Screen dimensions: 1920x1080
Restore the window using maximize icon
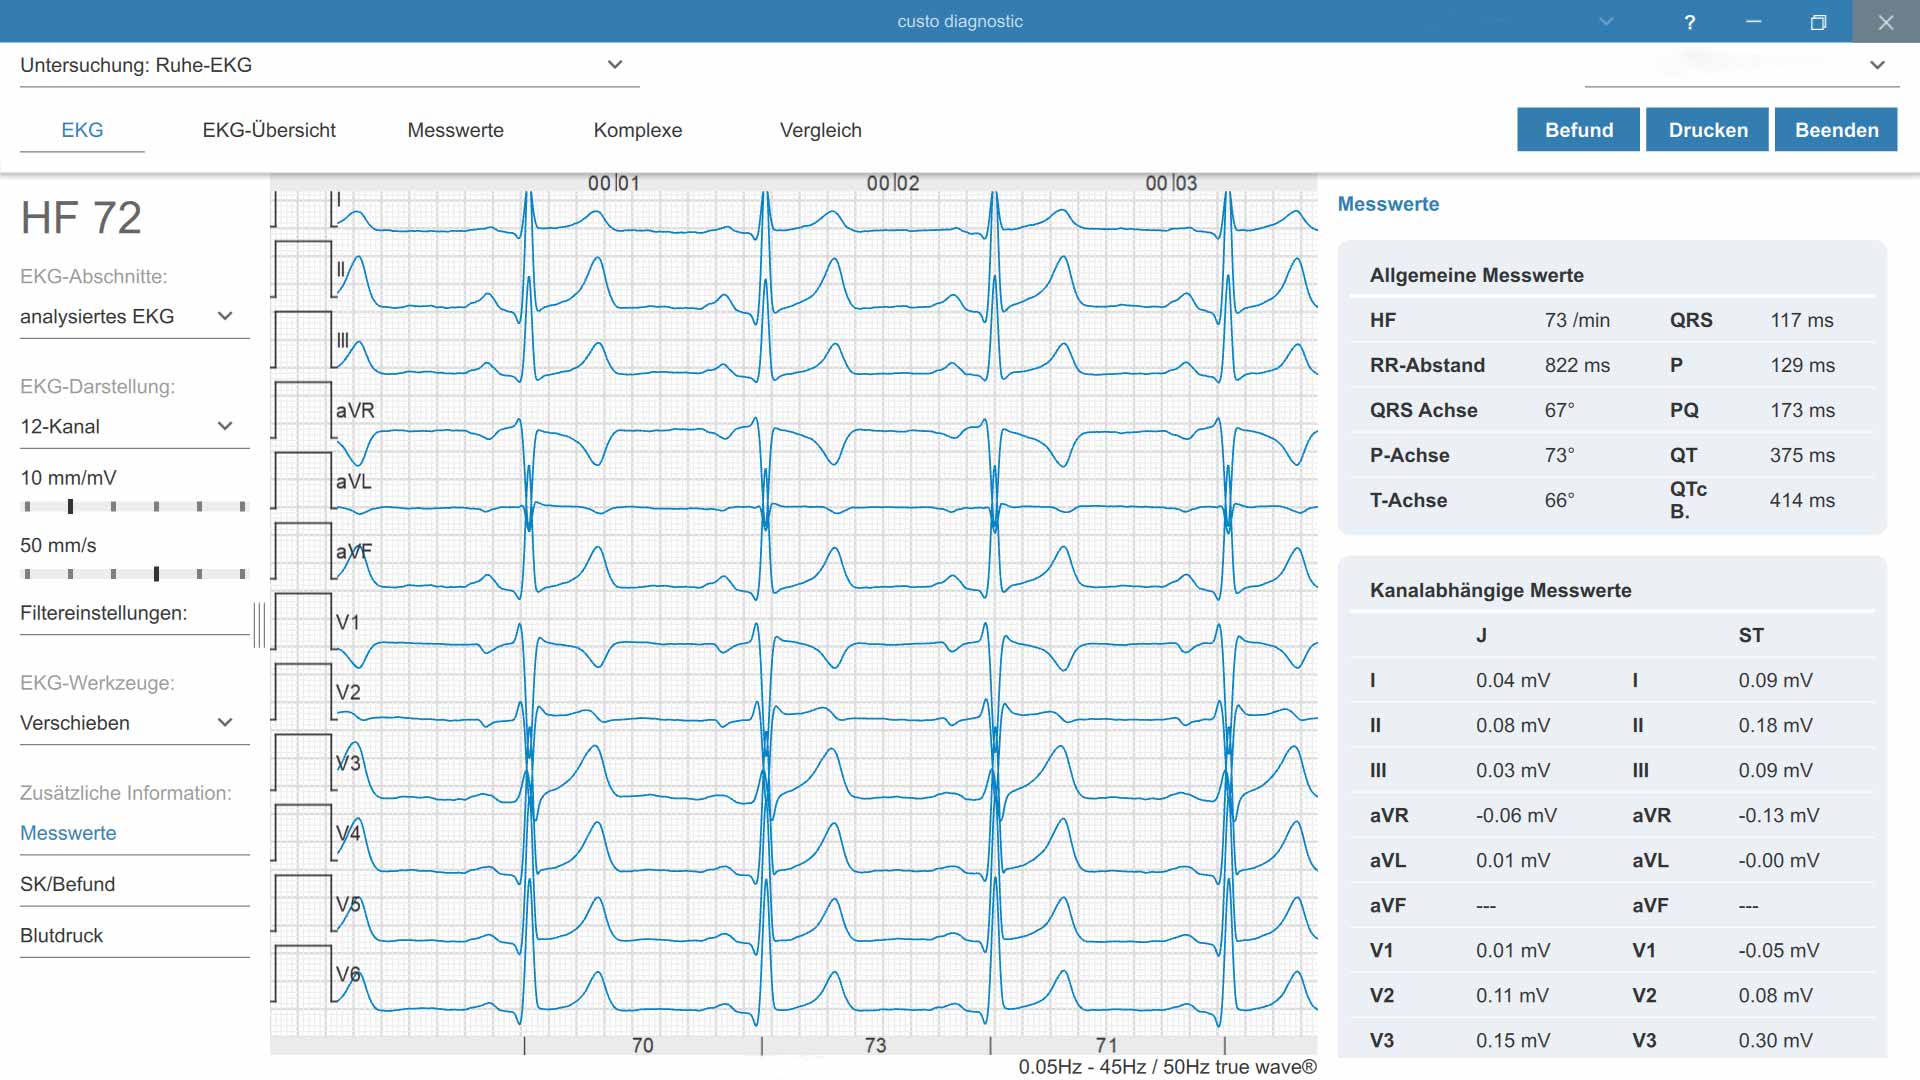point(1818,22)
